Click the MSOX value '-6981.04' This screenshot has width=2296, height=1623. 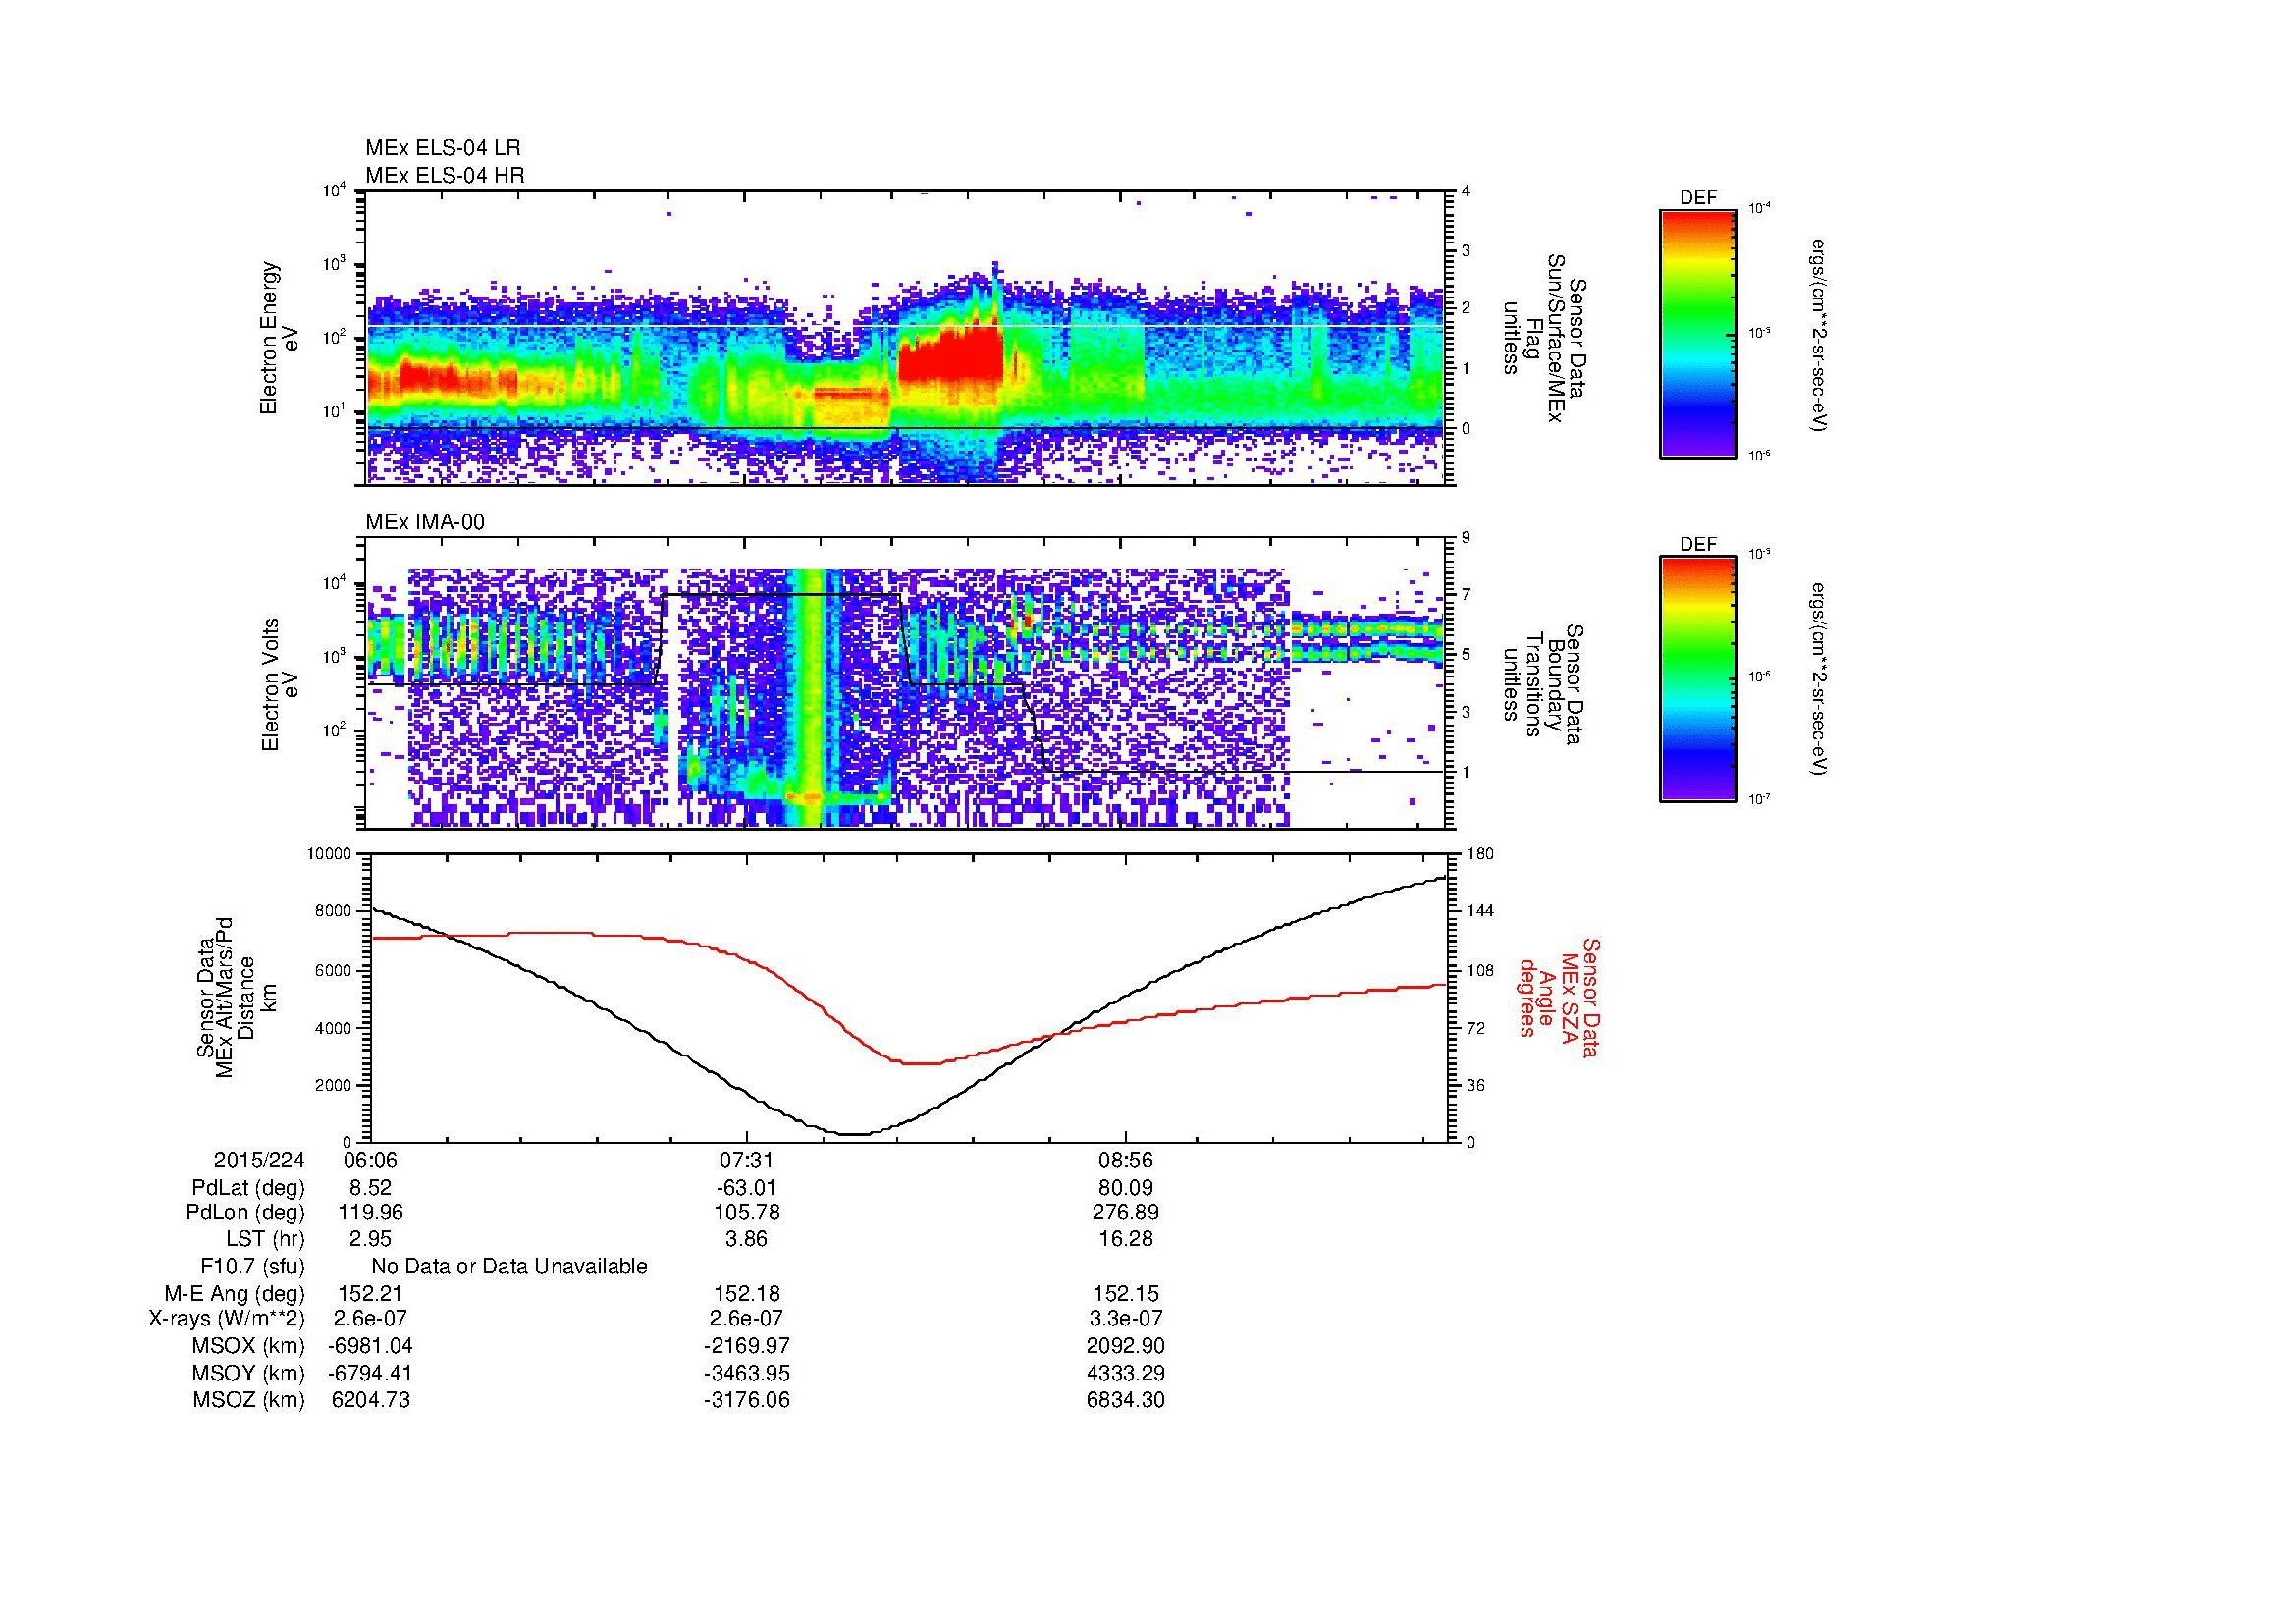coord(370,1347)
